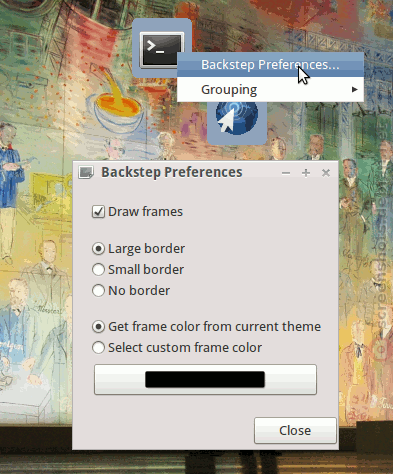Select the No border option
The height and width of the screenshot is (474, 393).
pos(98,291)
